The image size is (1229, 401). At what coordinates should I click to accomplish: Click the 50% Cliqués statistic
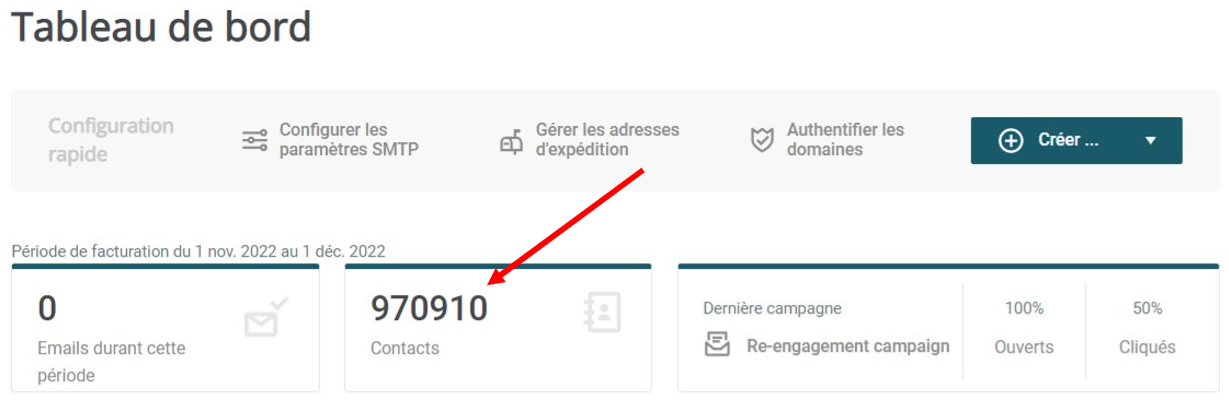[1147, 328]
